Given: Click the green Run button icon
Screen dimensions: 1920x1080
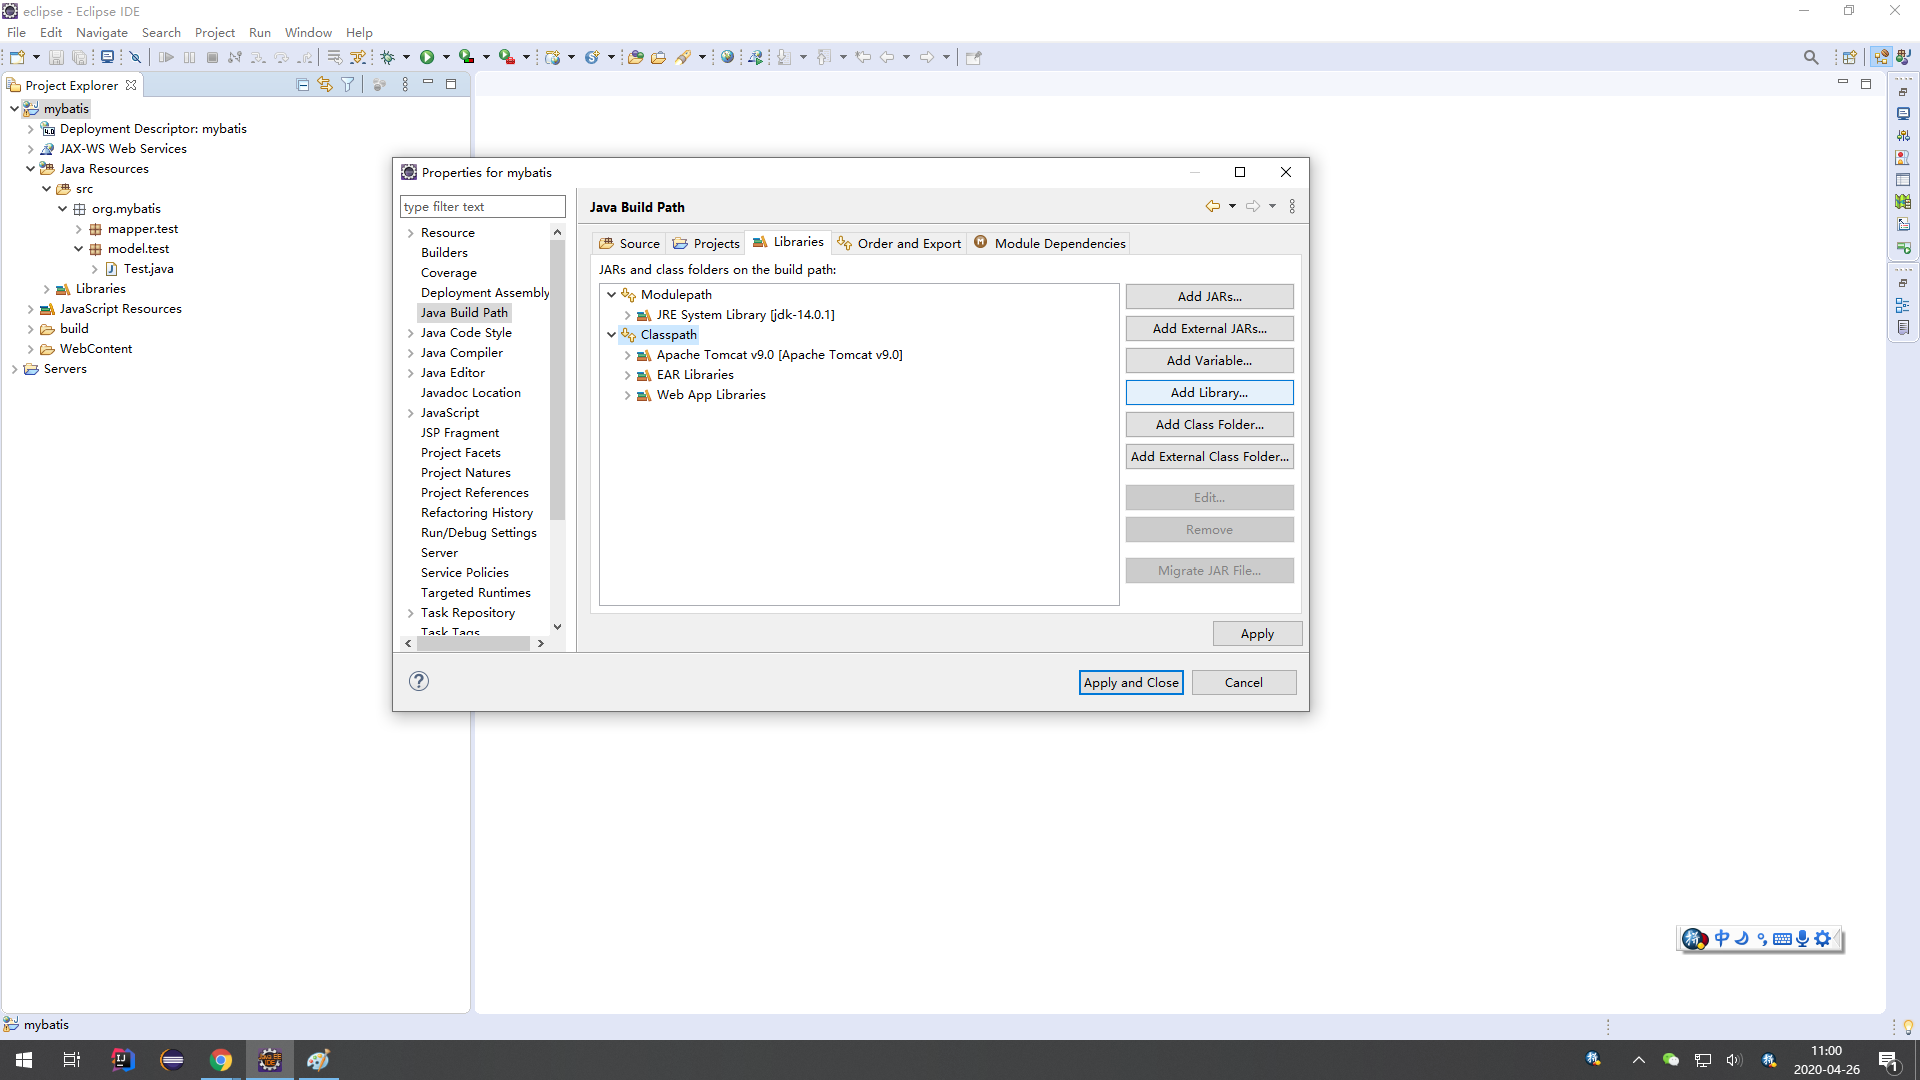Looking at the screenshot, I should click(x=427, y=57).
